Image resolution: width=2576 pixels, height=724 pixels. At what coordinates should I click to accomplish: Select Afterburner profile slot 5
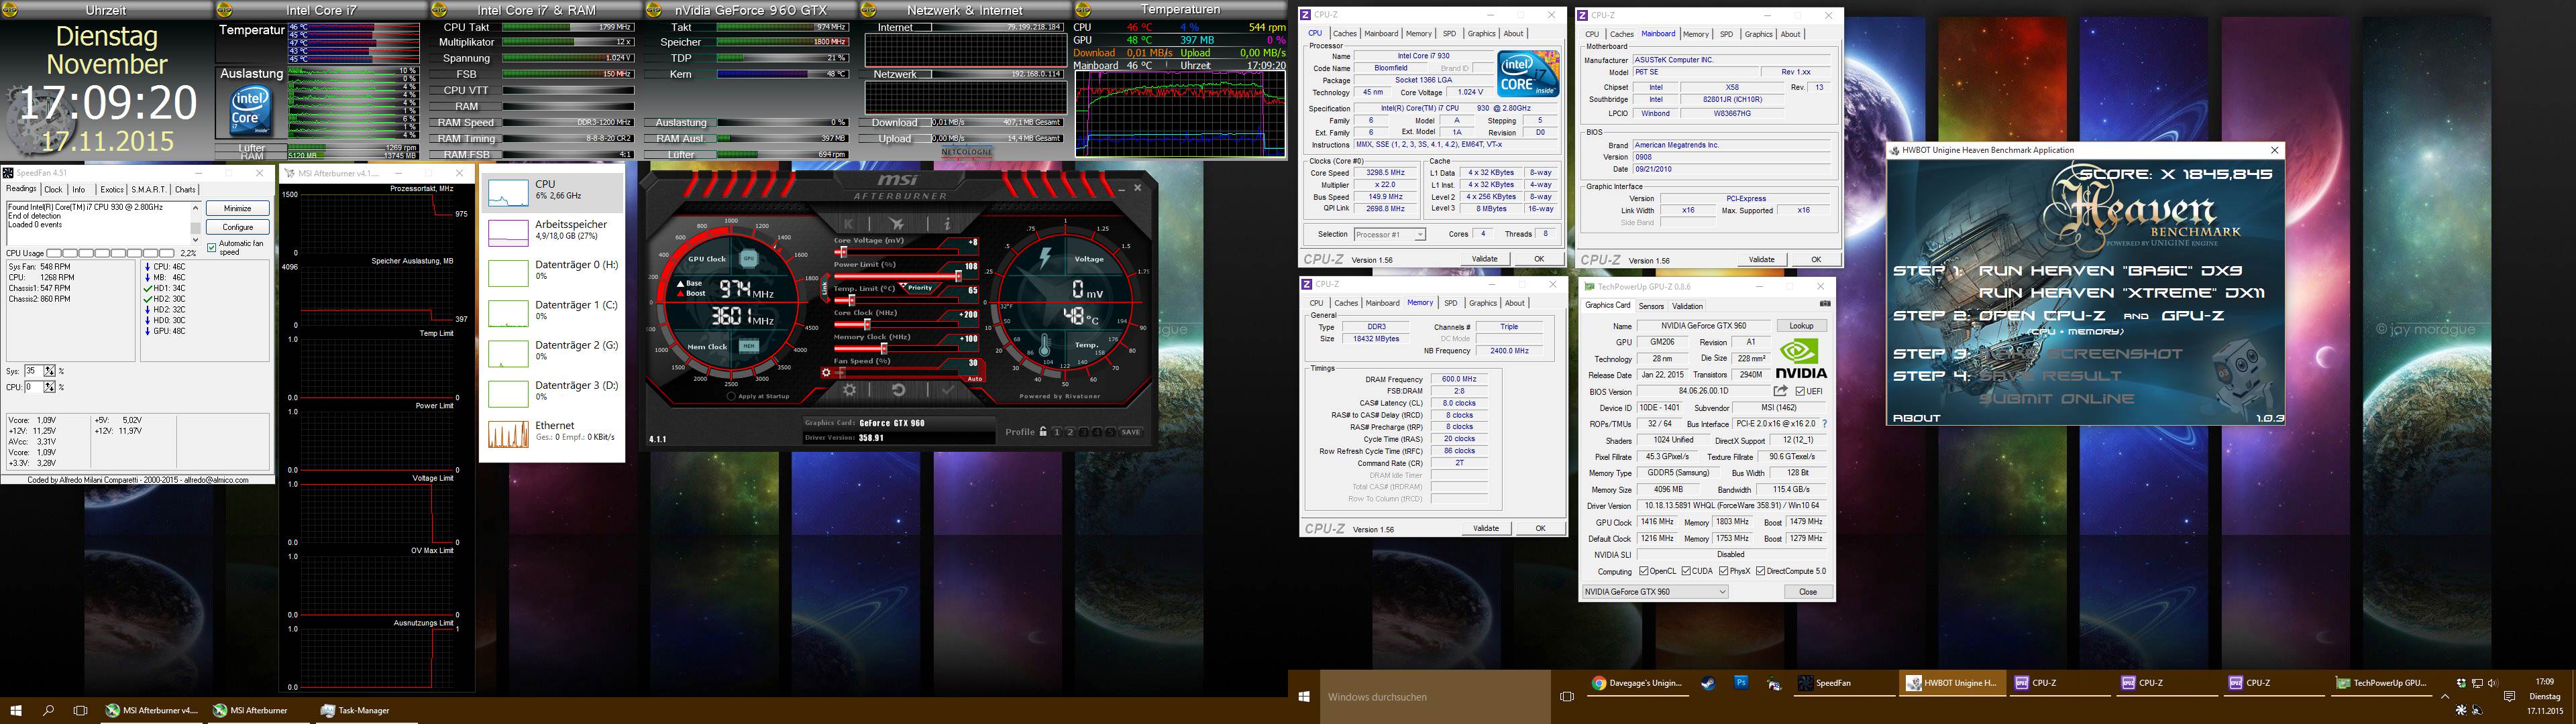pos(1110,432)
